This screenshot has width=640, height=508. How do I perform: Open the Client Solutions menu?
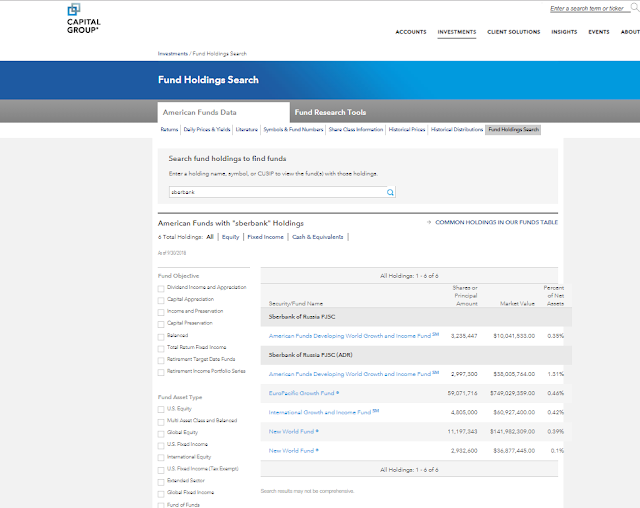point(513,32)
